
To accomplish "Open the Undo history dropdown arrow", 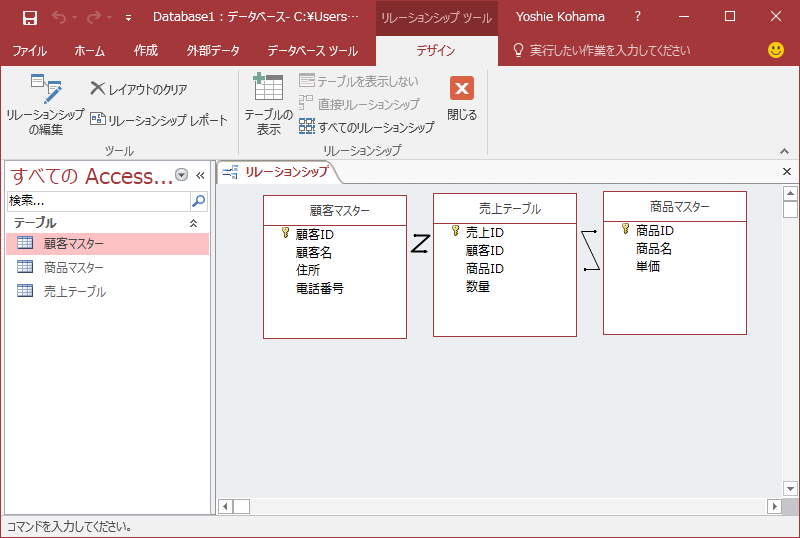I will coord(74,18).
